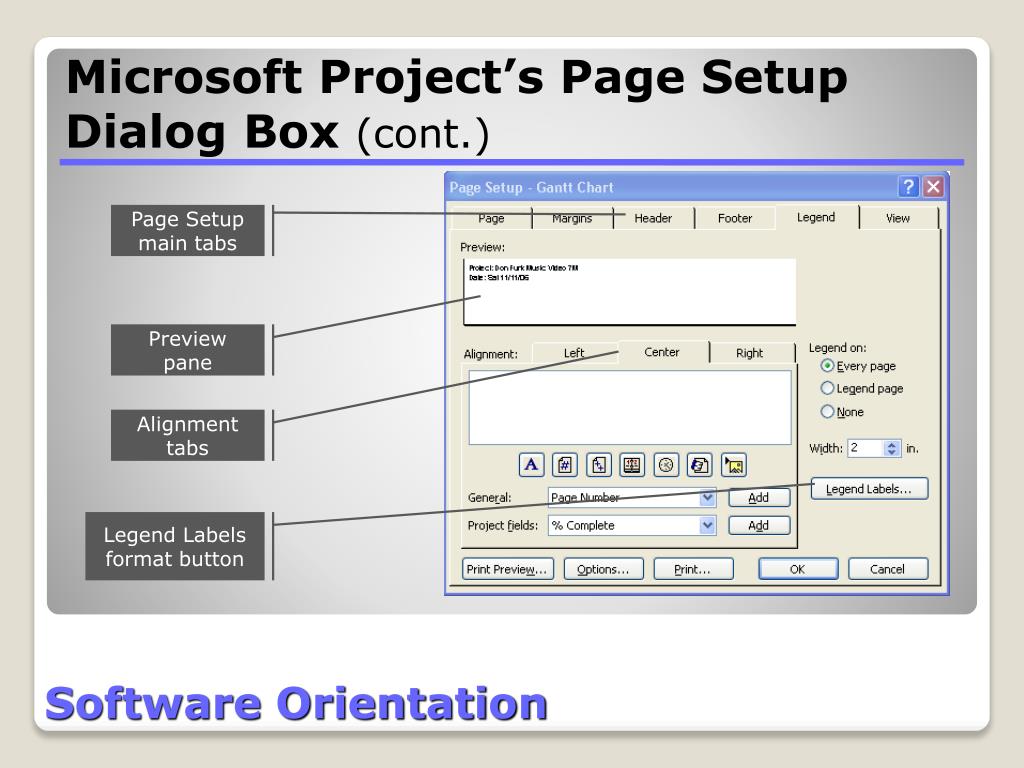Image resolution: width=1024 pixels, height=768 pixels.
Task: Switch to the Margins tab
Action: point(572,218)
